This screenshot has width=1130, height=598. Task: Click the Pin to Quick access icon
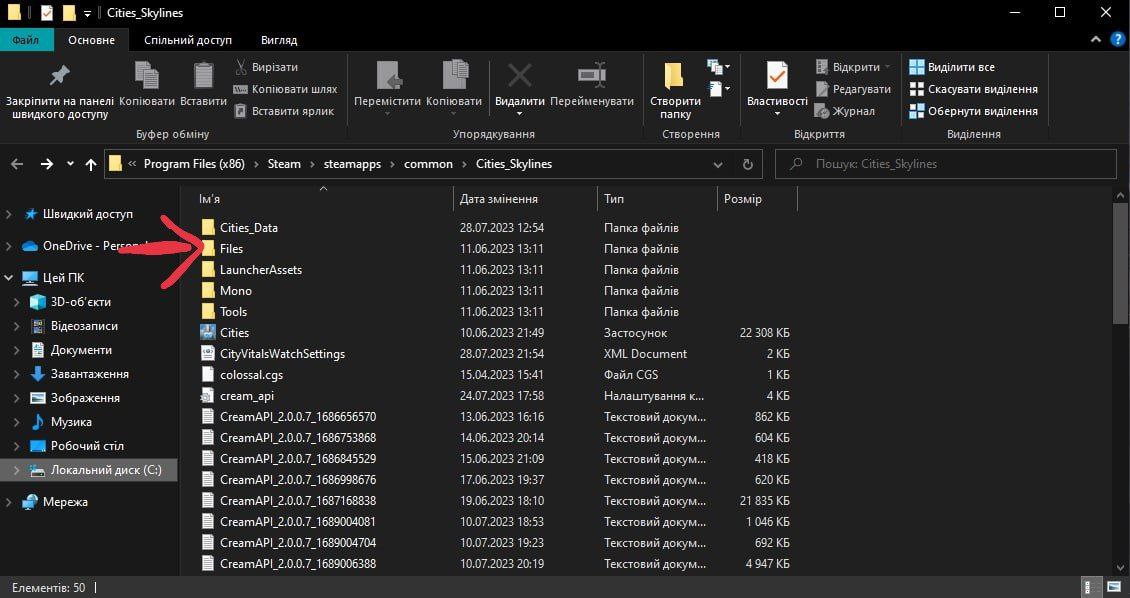click(58, 75)
